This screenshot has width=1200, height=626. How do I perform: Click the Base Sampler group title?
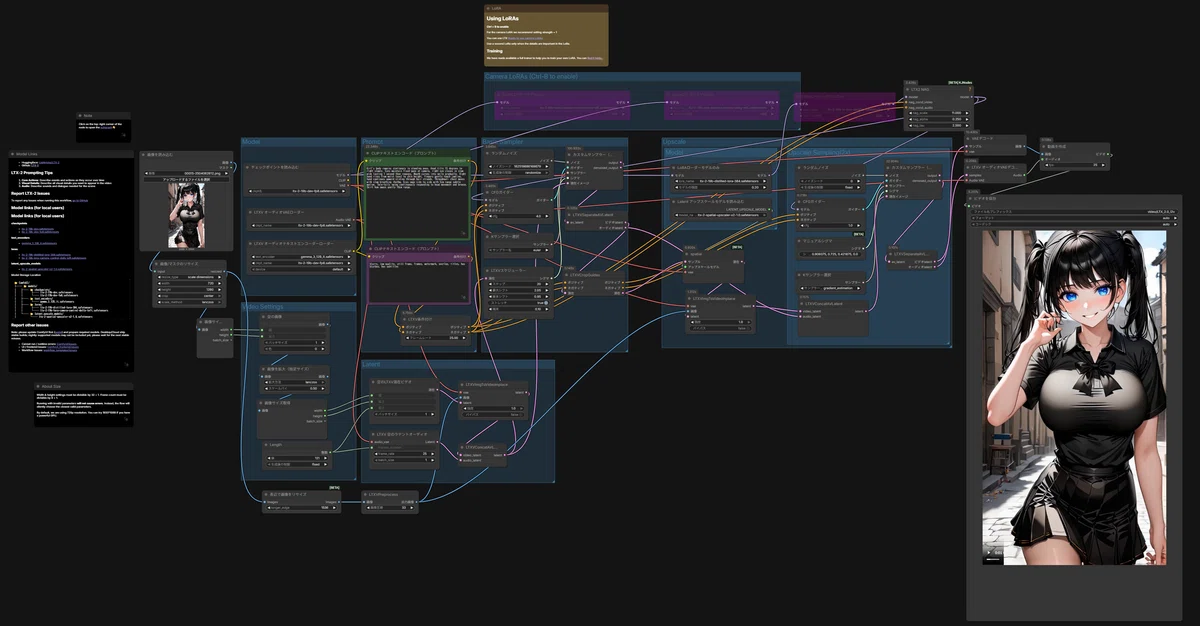[x=502, y=142]
